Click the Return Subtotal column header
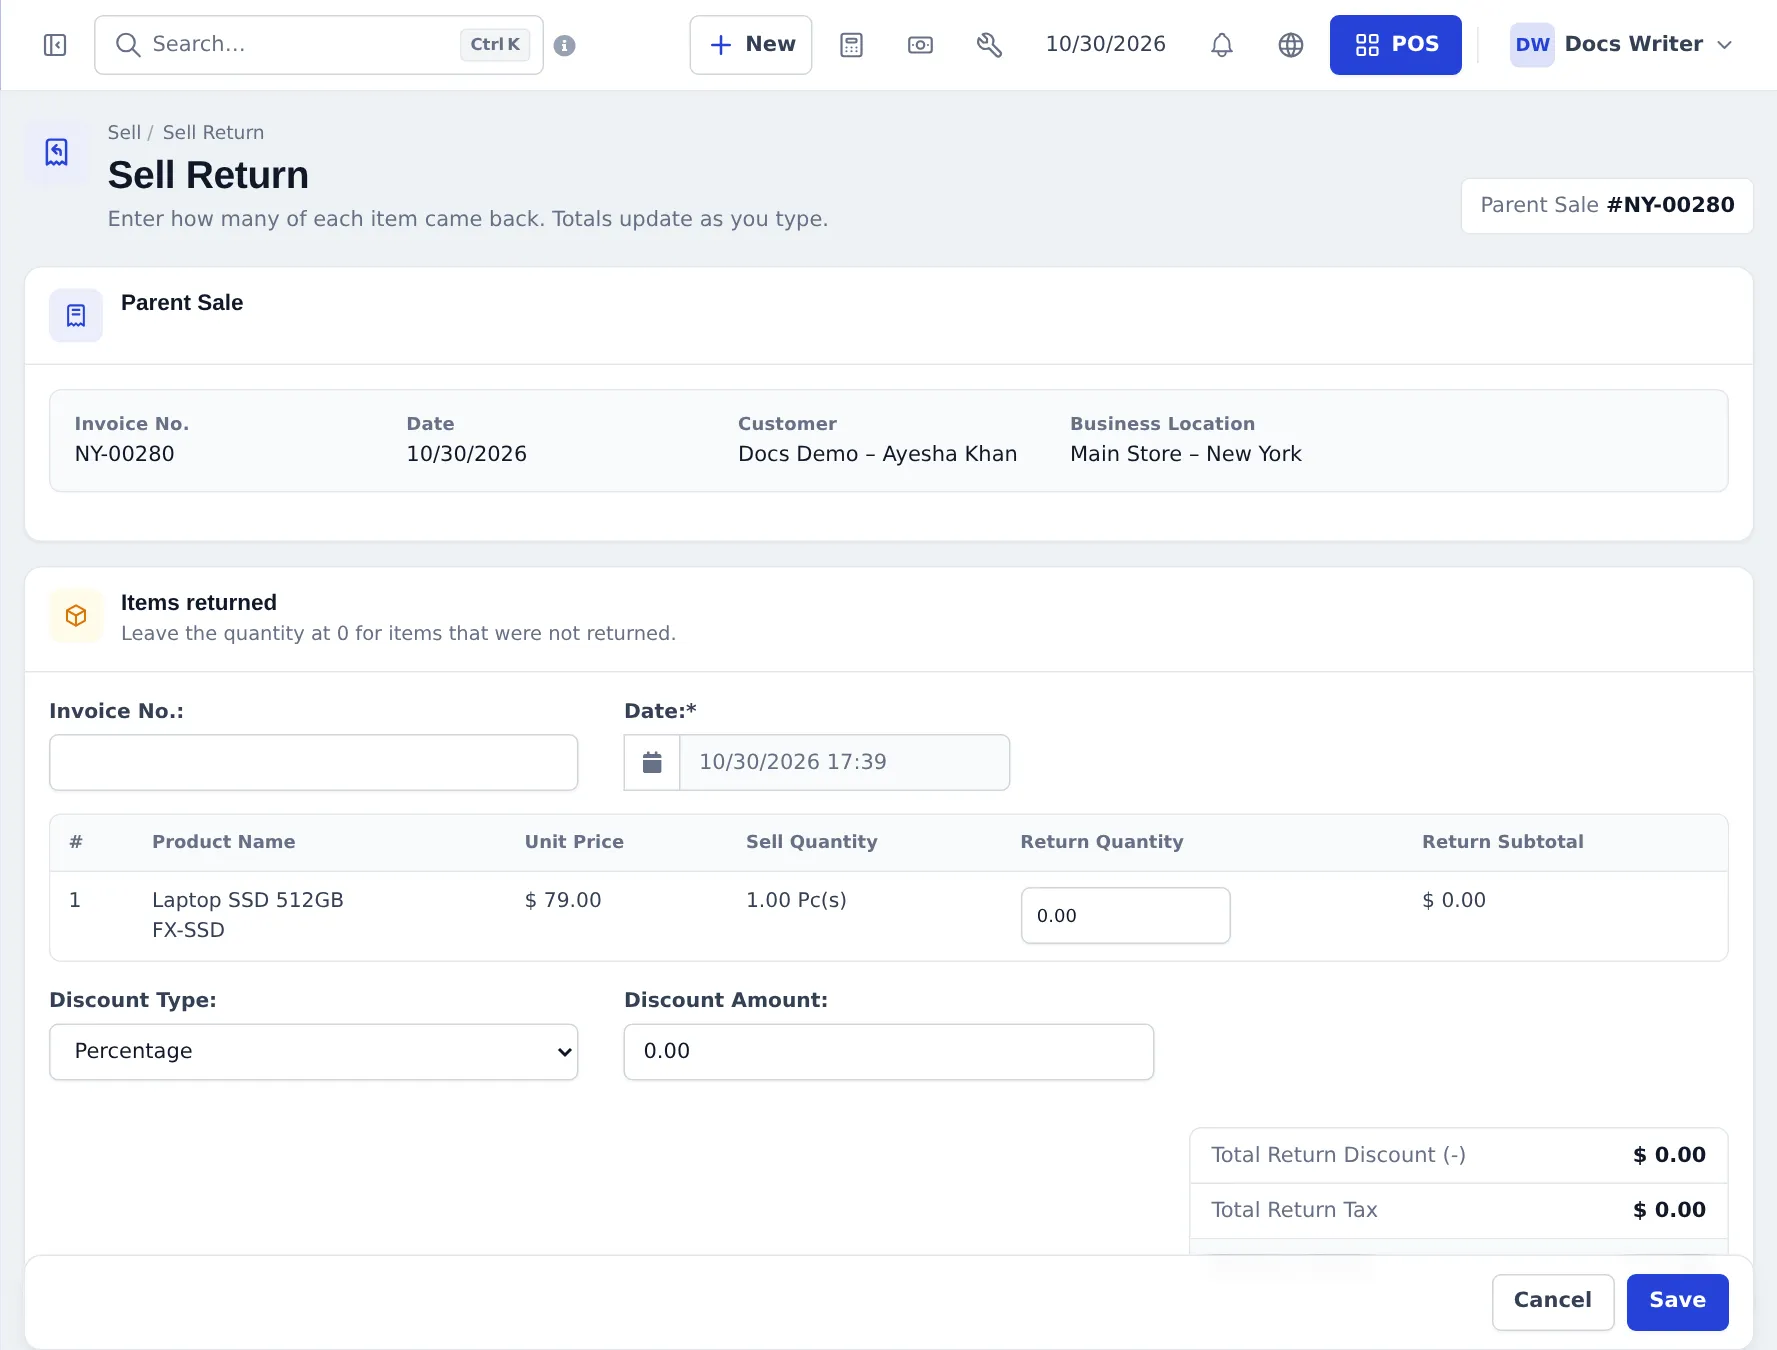This screenshot has width=1777, height=1350. pos(1502,843)
